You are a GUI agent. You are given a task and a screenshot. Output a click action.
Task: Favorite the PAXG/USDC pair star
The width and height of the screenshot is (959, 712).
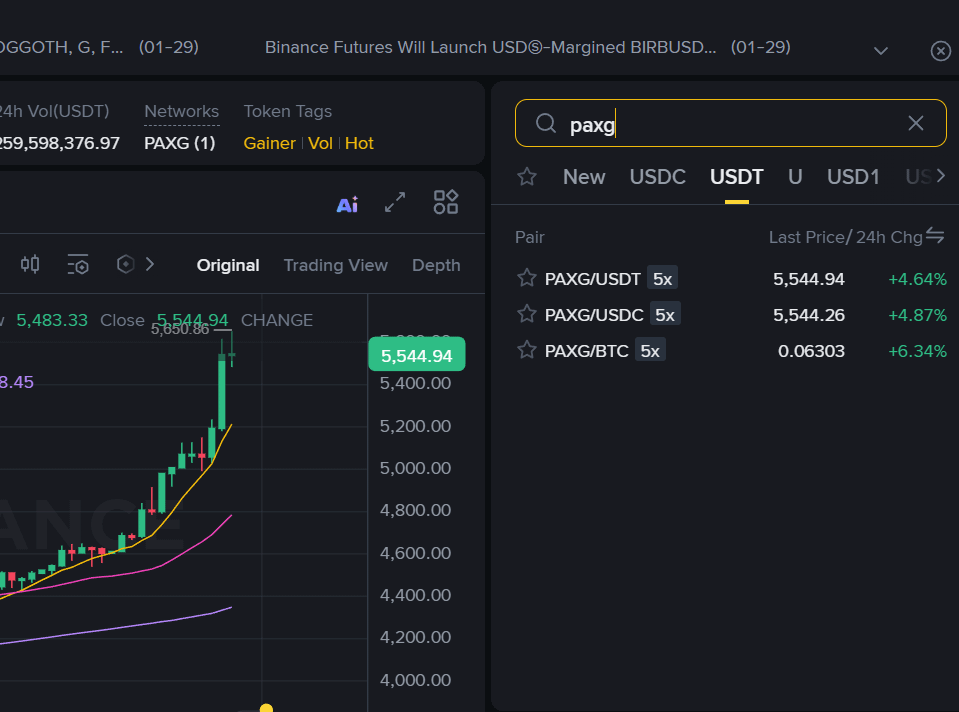coord(527,315)
